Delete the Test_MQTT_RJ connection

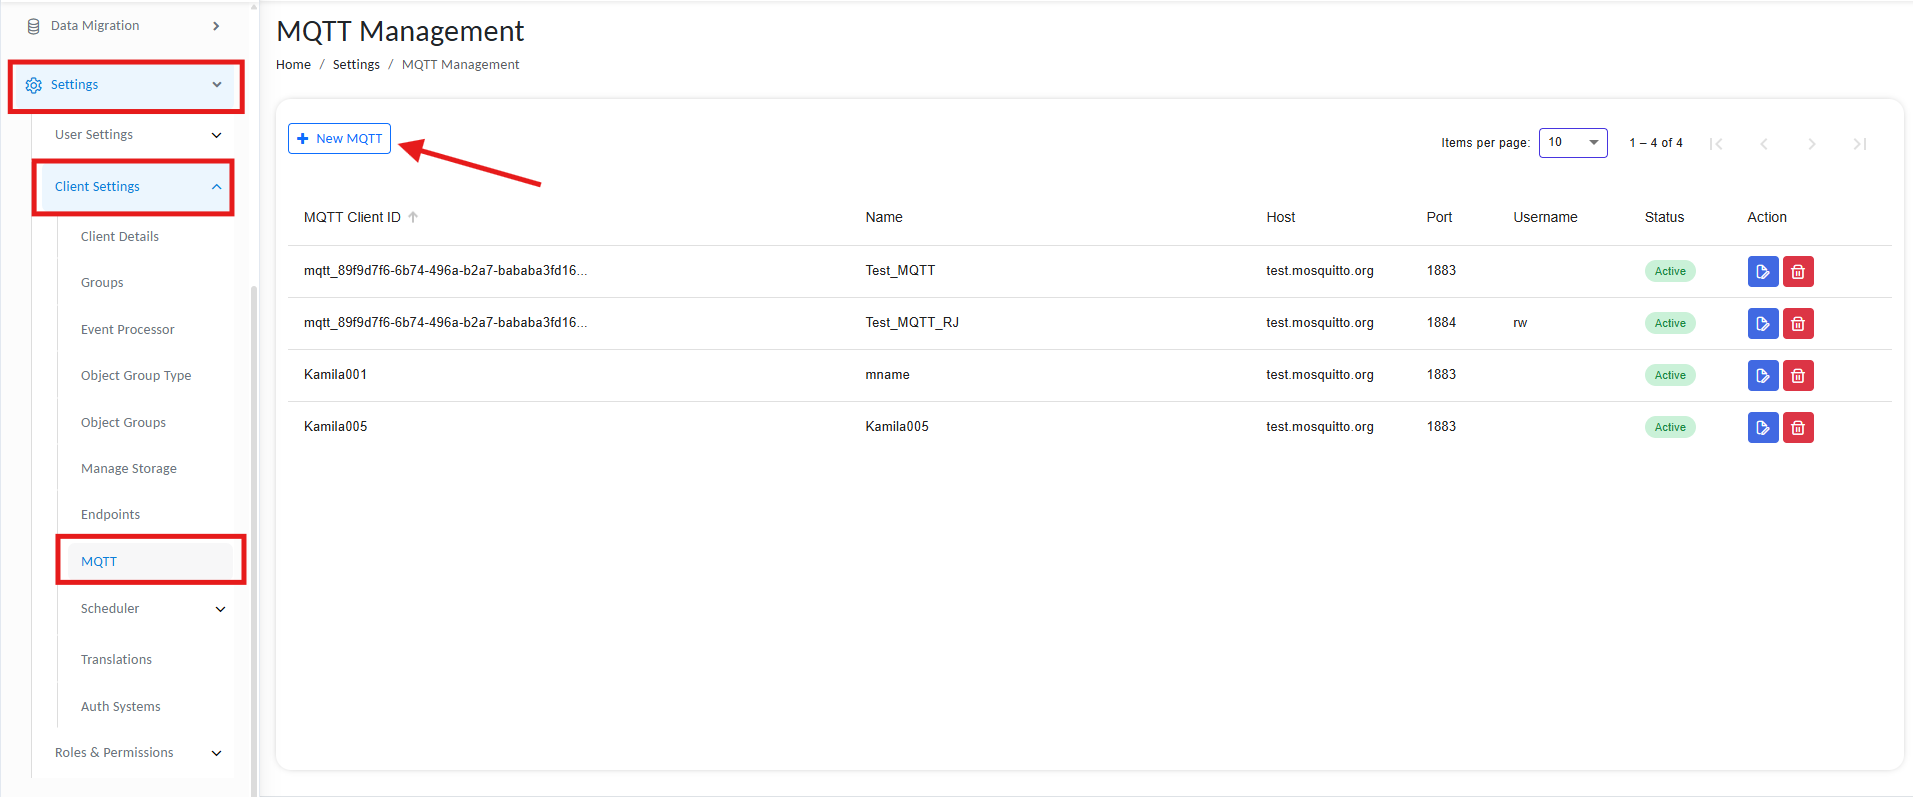tap(1797, 324)
